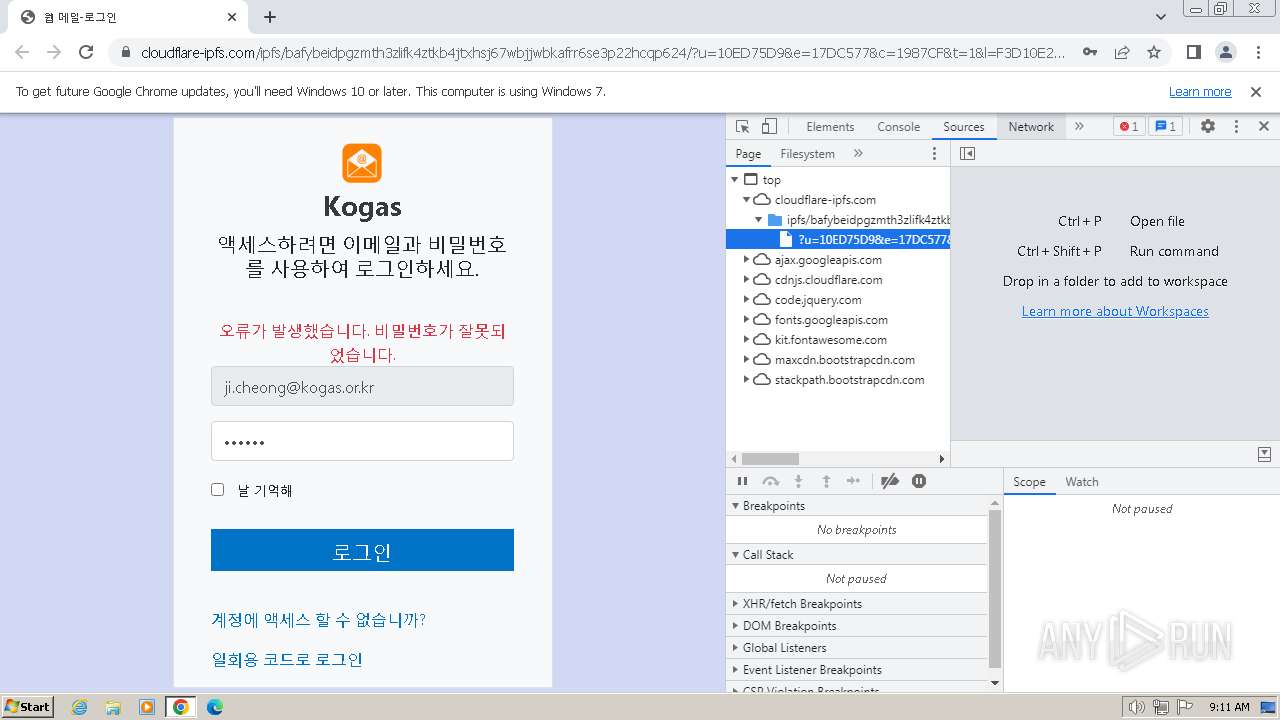1280x720 pixels.
Task: Select the stackpath.bootstrapcdn.com tree entry
Action: (849, 380)
